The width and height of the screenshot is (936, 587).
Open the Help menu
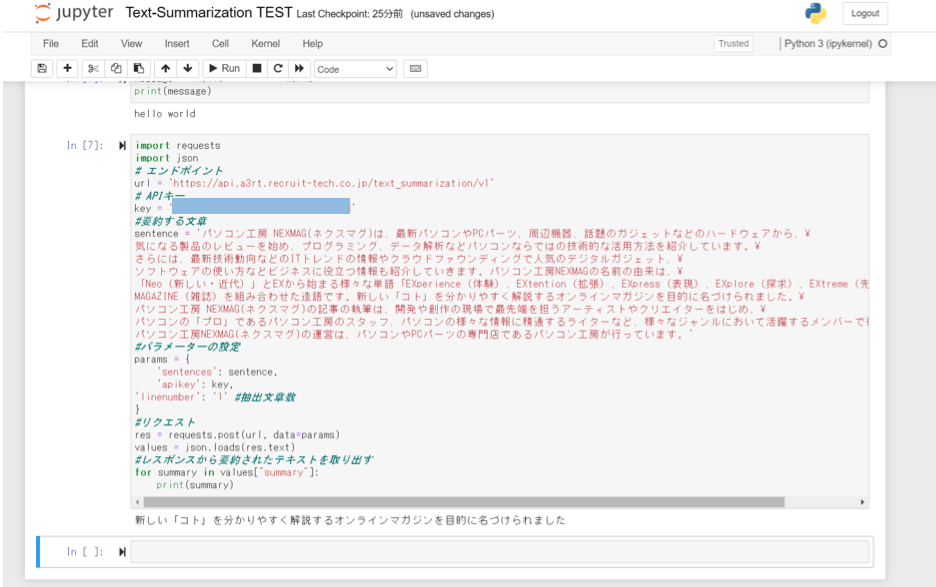(x=312, y=44)
